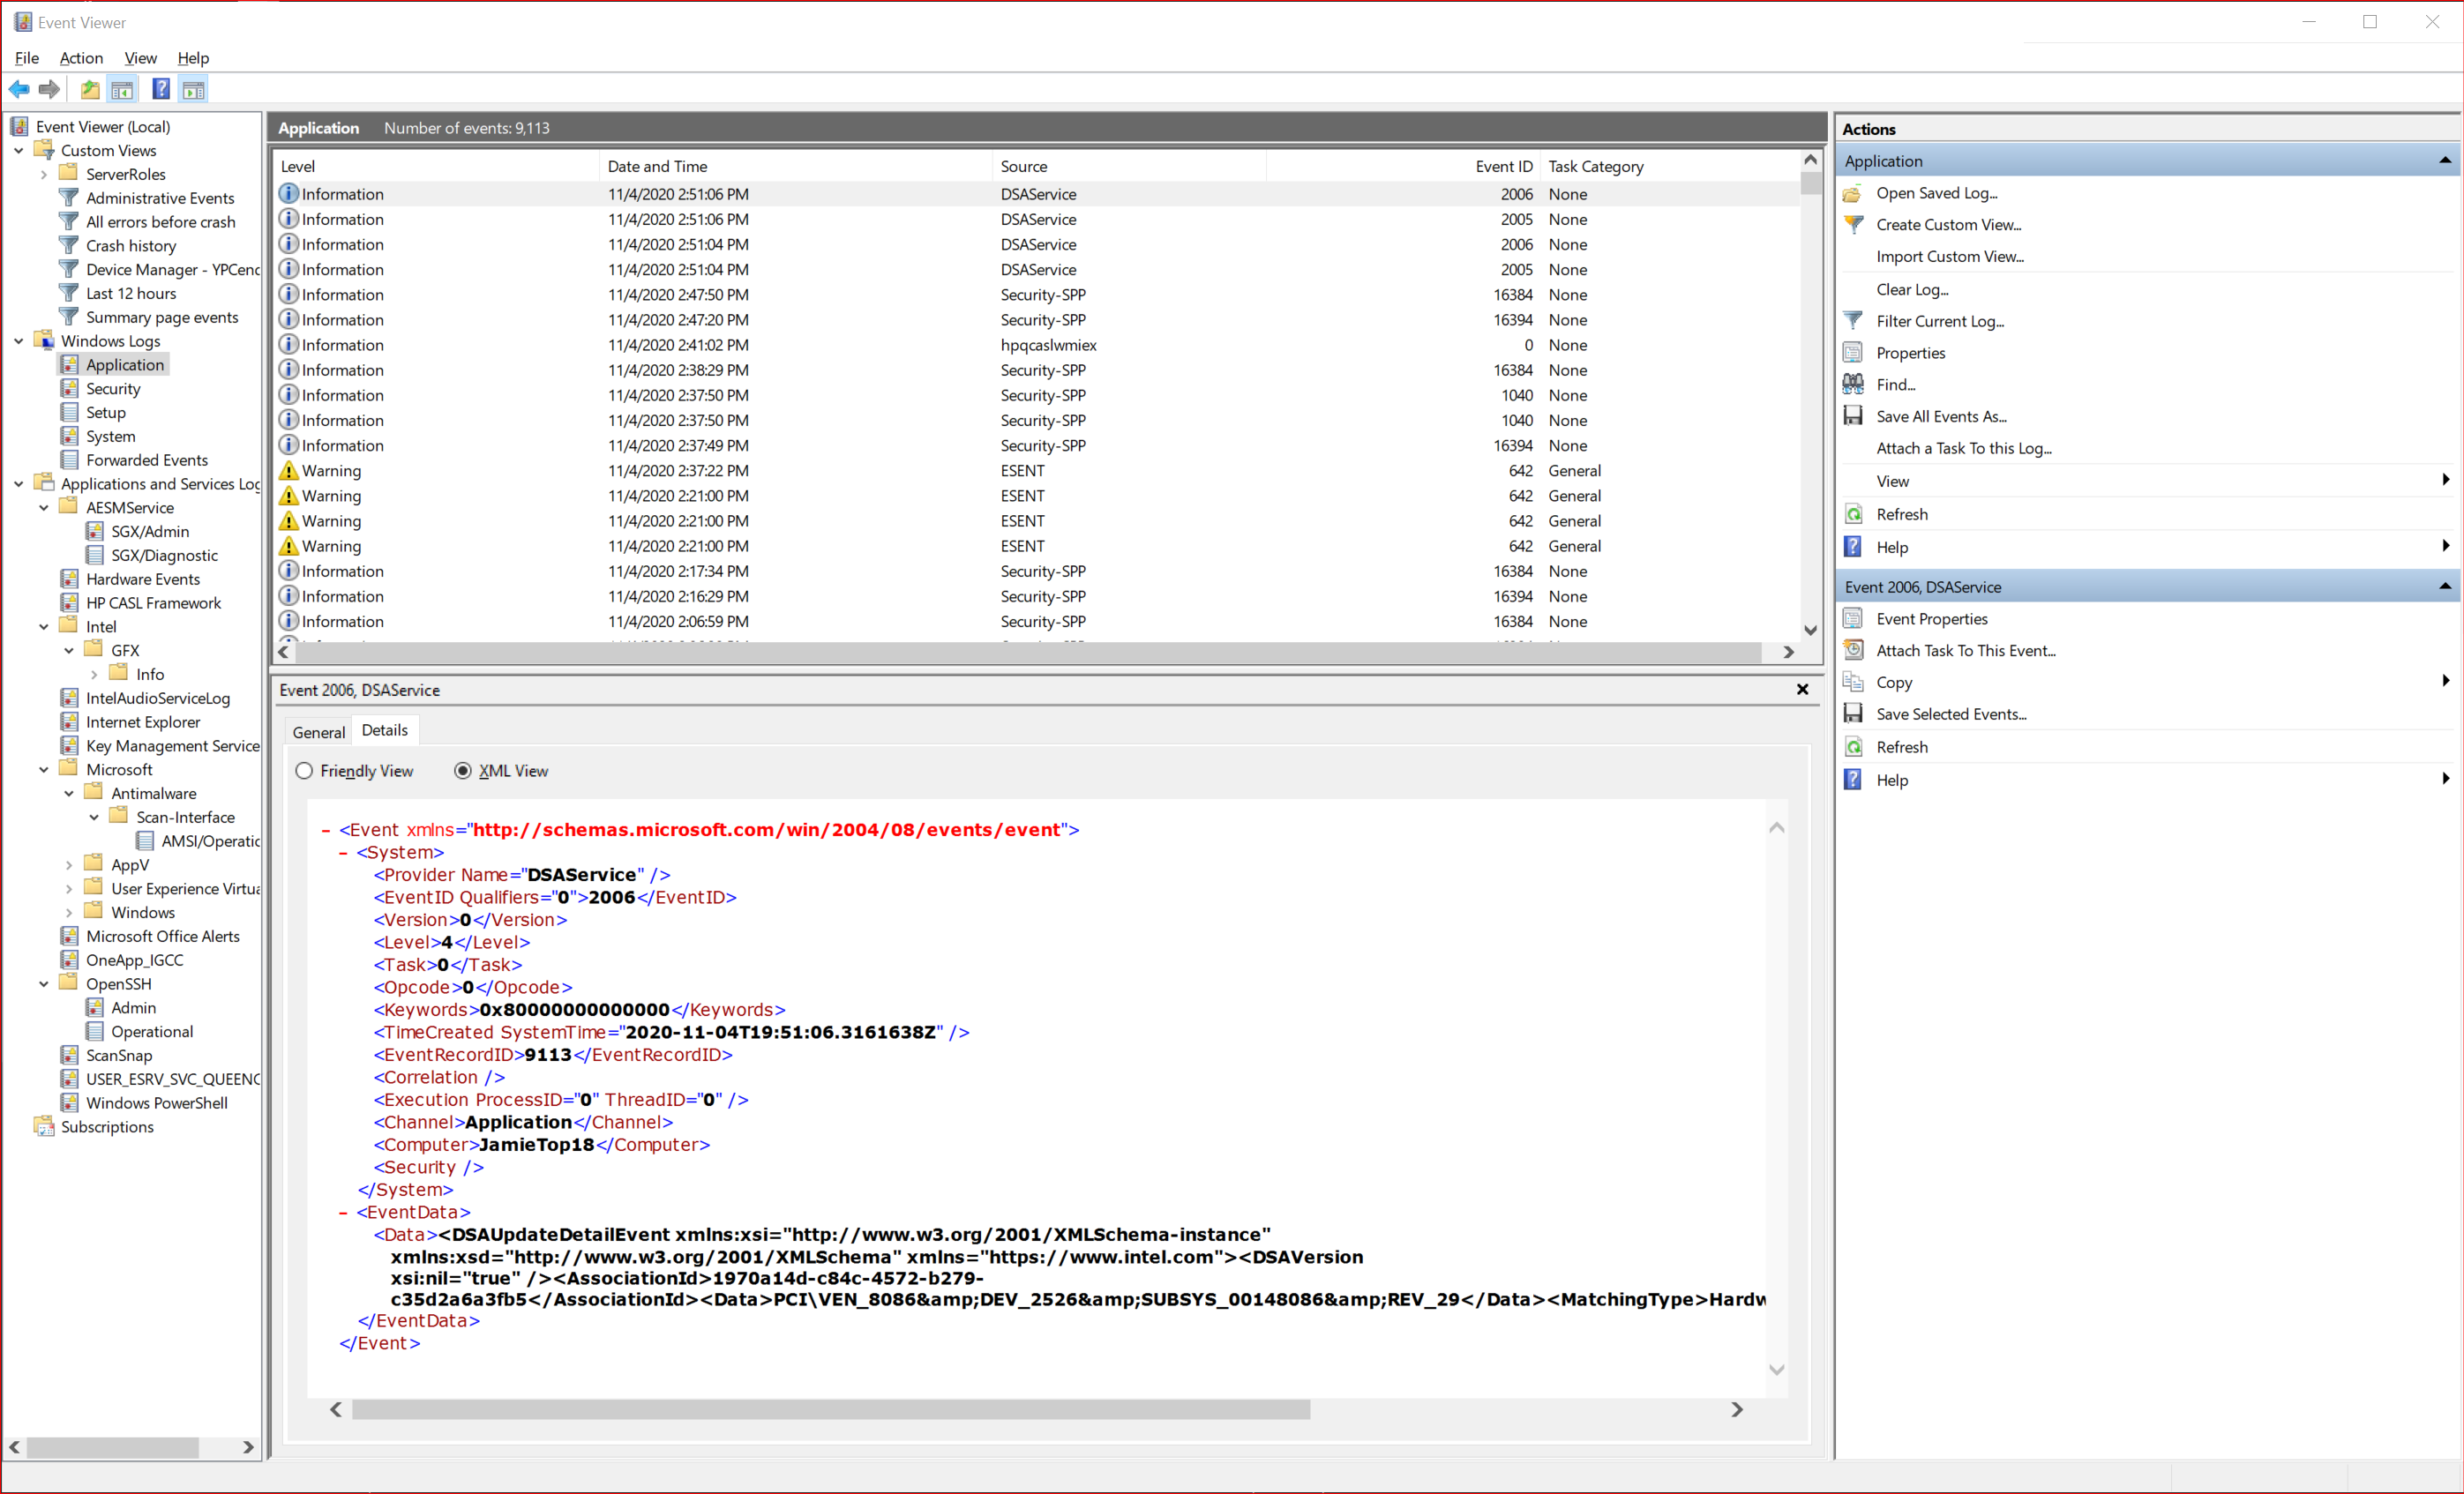
Task: Collapse the Windows Logs tree node
Action: click(x=19, y=341)
